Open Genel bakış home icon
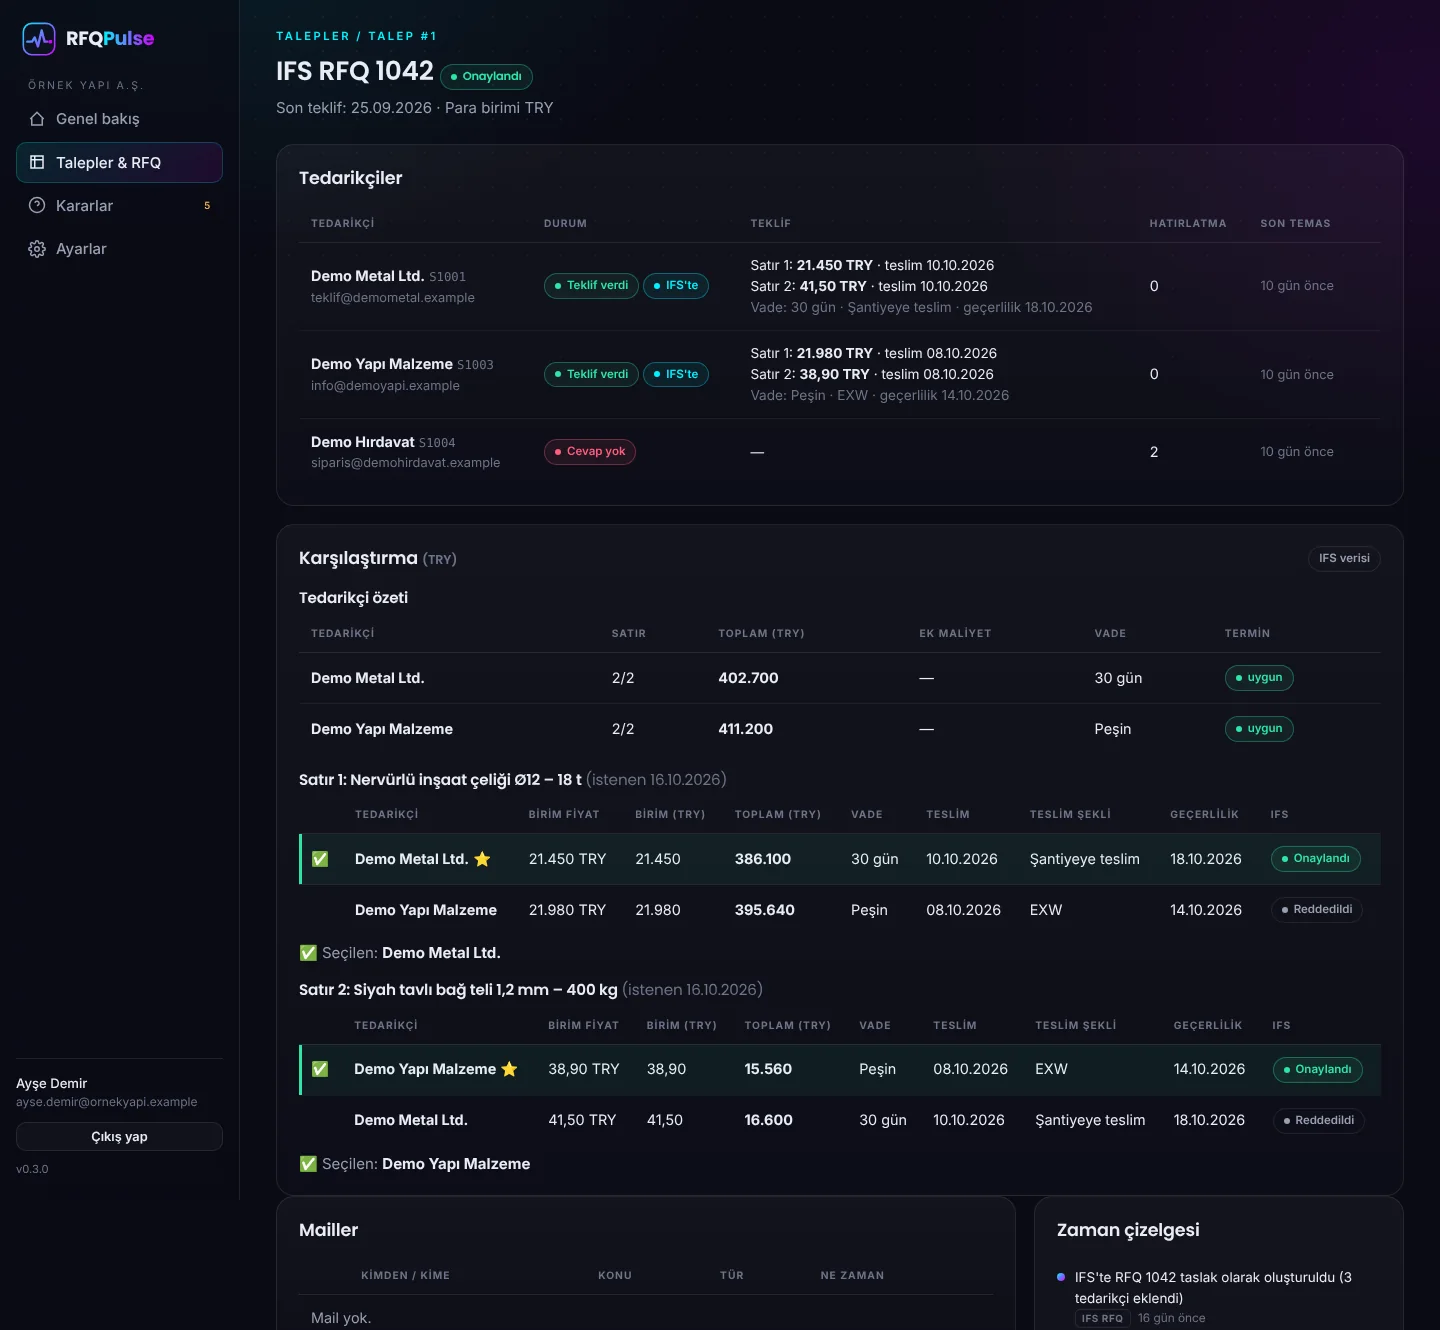 click(37, 119)
